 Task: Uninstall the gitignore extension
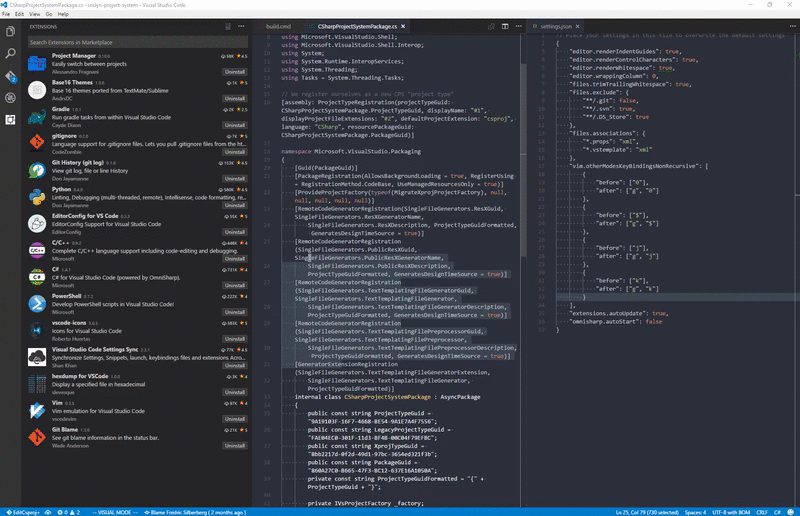(x=235, y=151)
